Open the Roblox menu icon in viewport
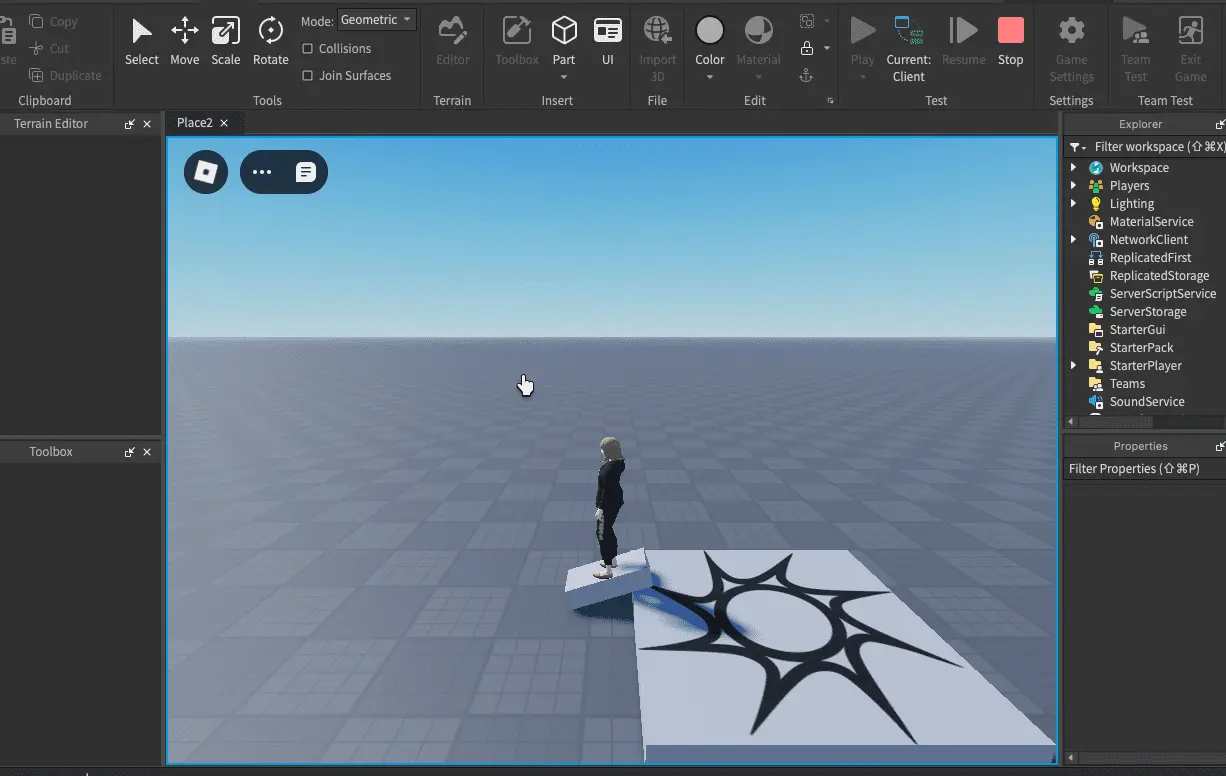Screen dimensions: 1226x776 [x=206, y=172]
